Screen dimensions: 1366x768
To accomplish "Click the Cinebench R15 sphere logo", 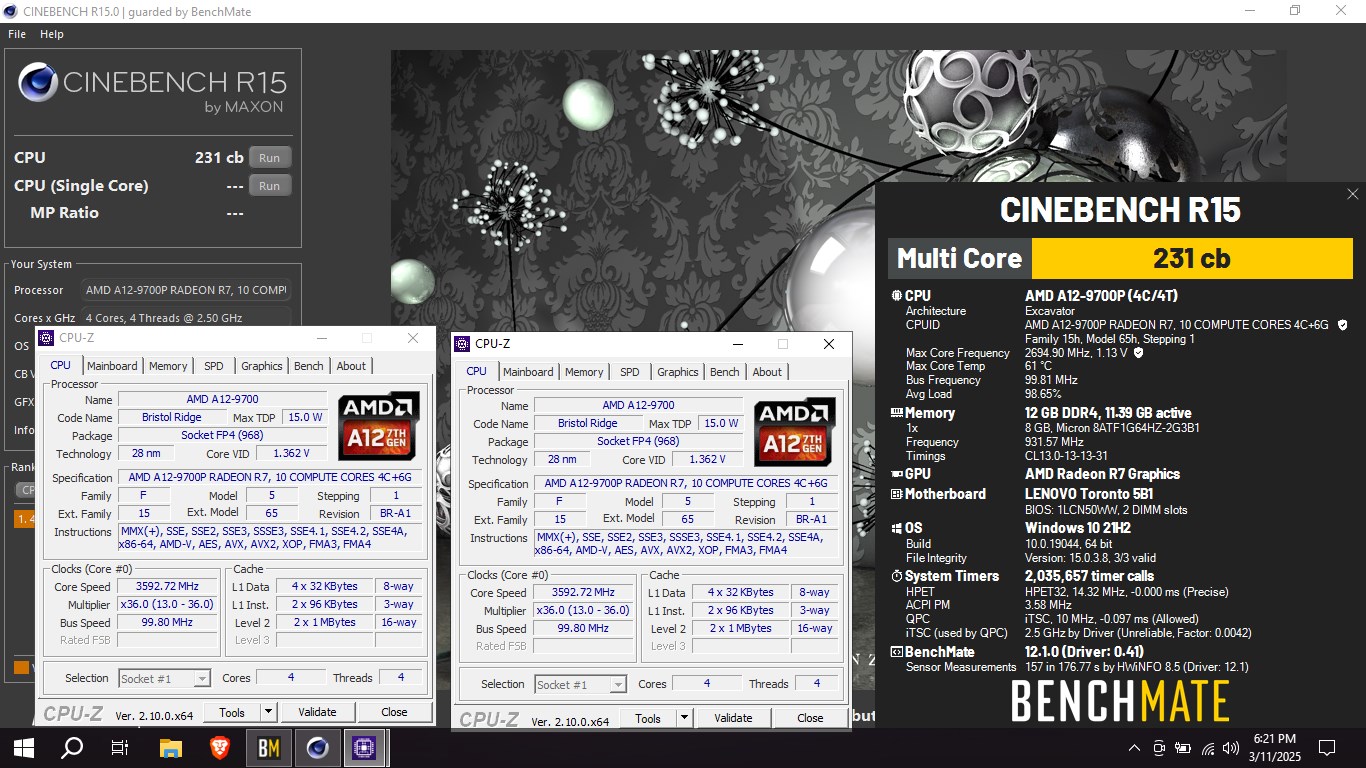I will click(38, 83).
